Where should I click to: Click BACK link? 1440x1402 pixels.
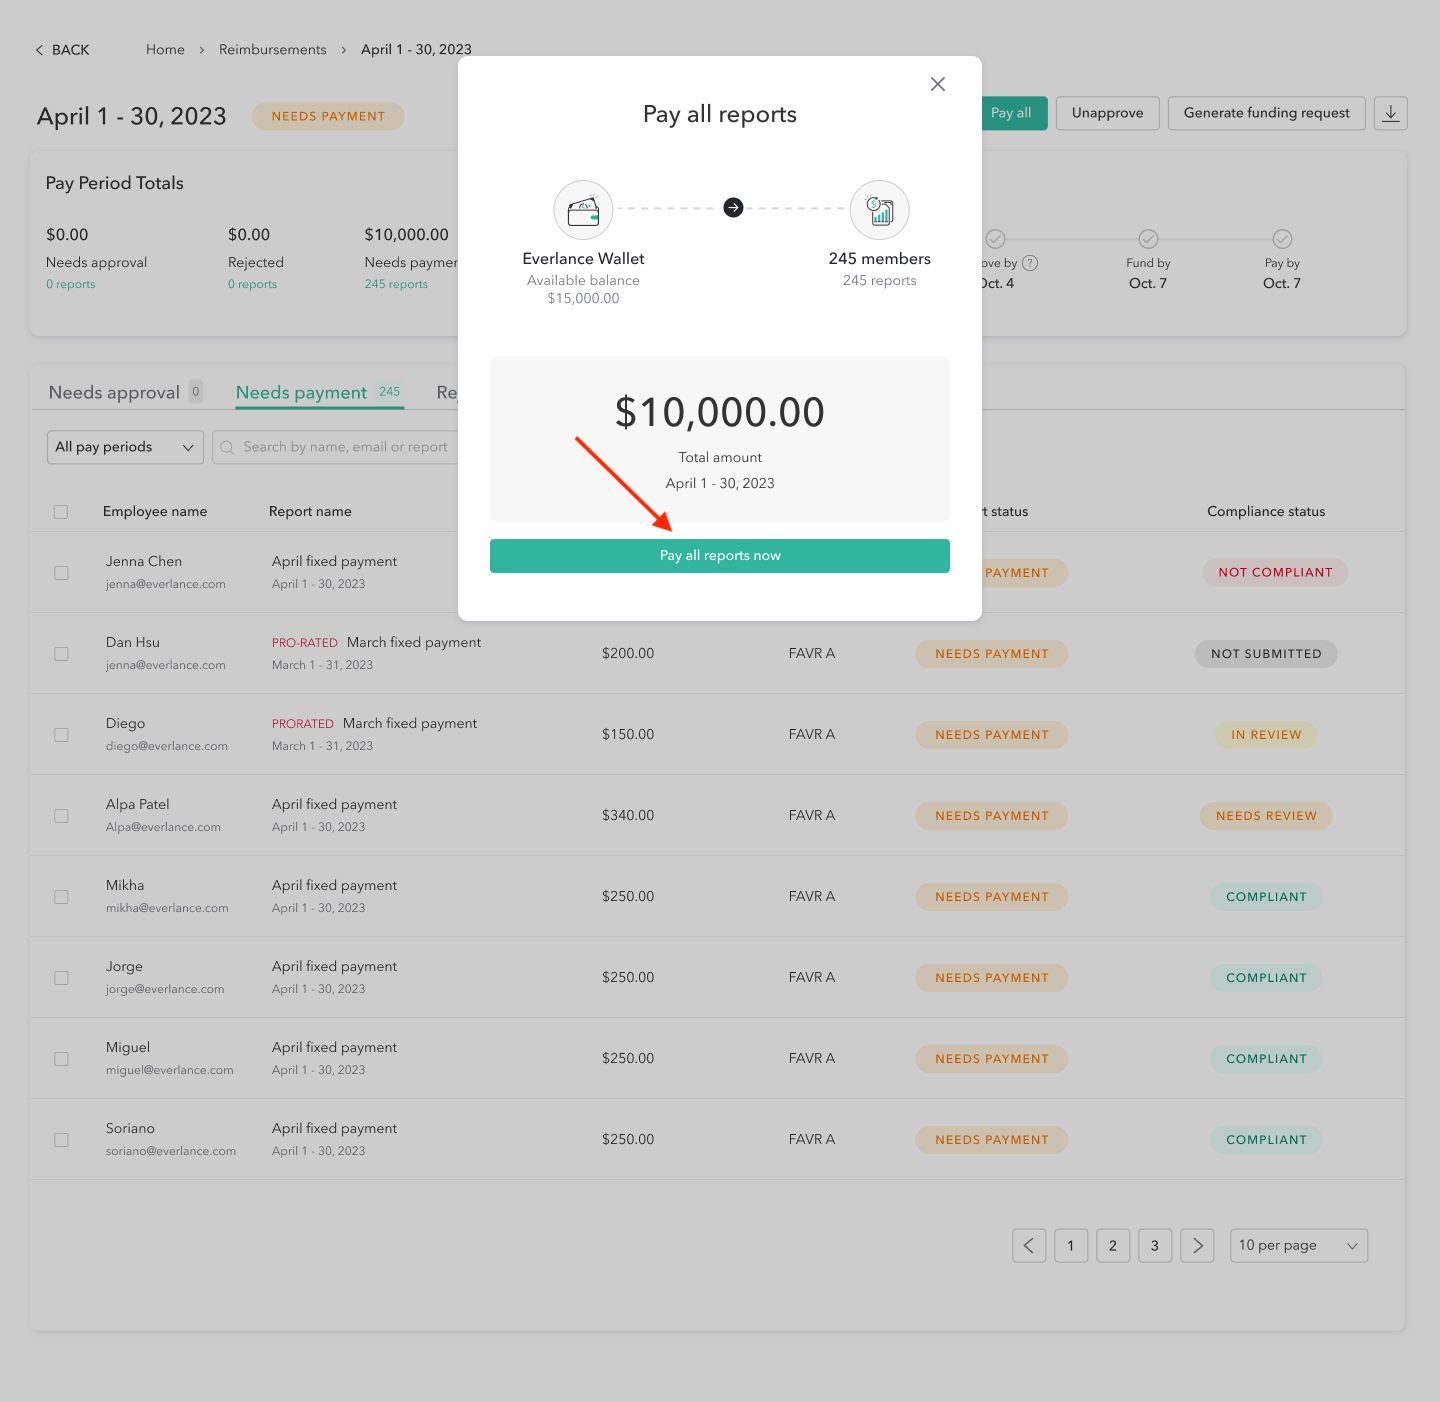[x=62, y=50]
